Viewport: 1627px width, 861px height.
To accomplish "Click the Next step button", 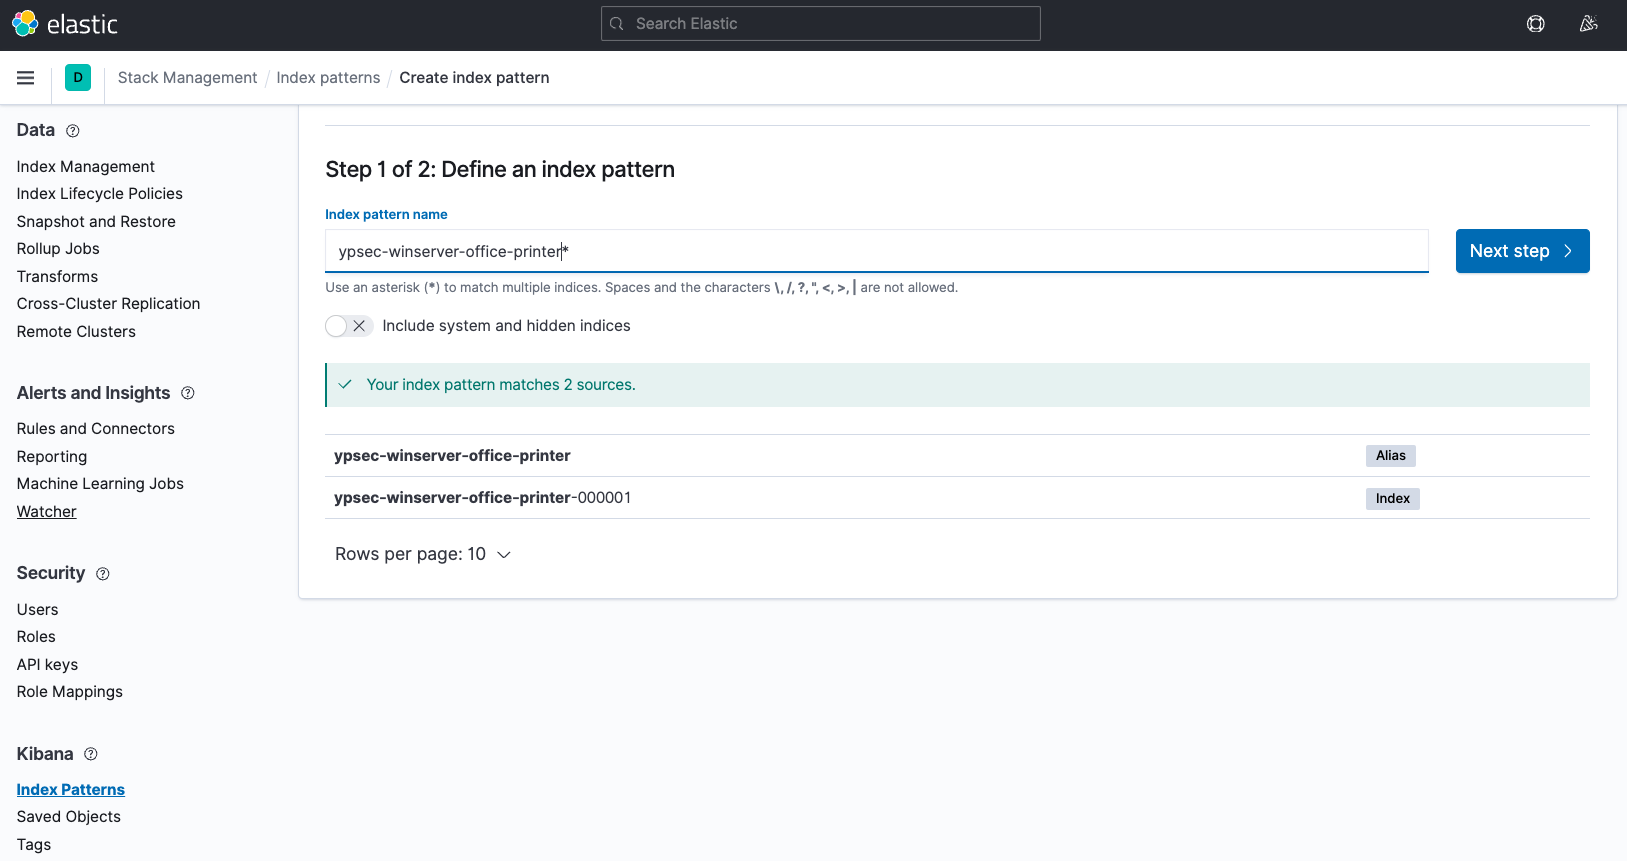I will (x=1521, y=251).
